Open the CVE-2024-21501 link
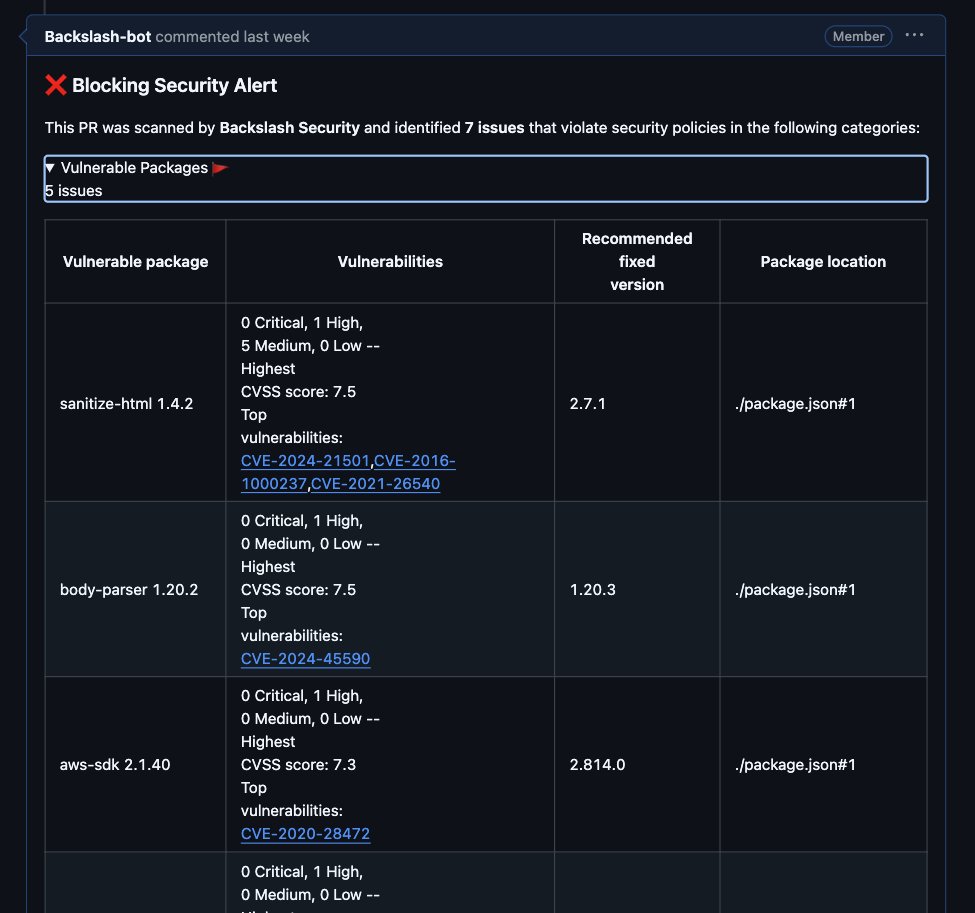 pos(305,461)
